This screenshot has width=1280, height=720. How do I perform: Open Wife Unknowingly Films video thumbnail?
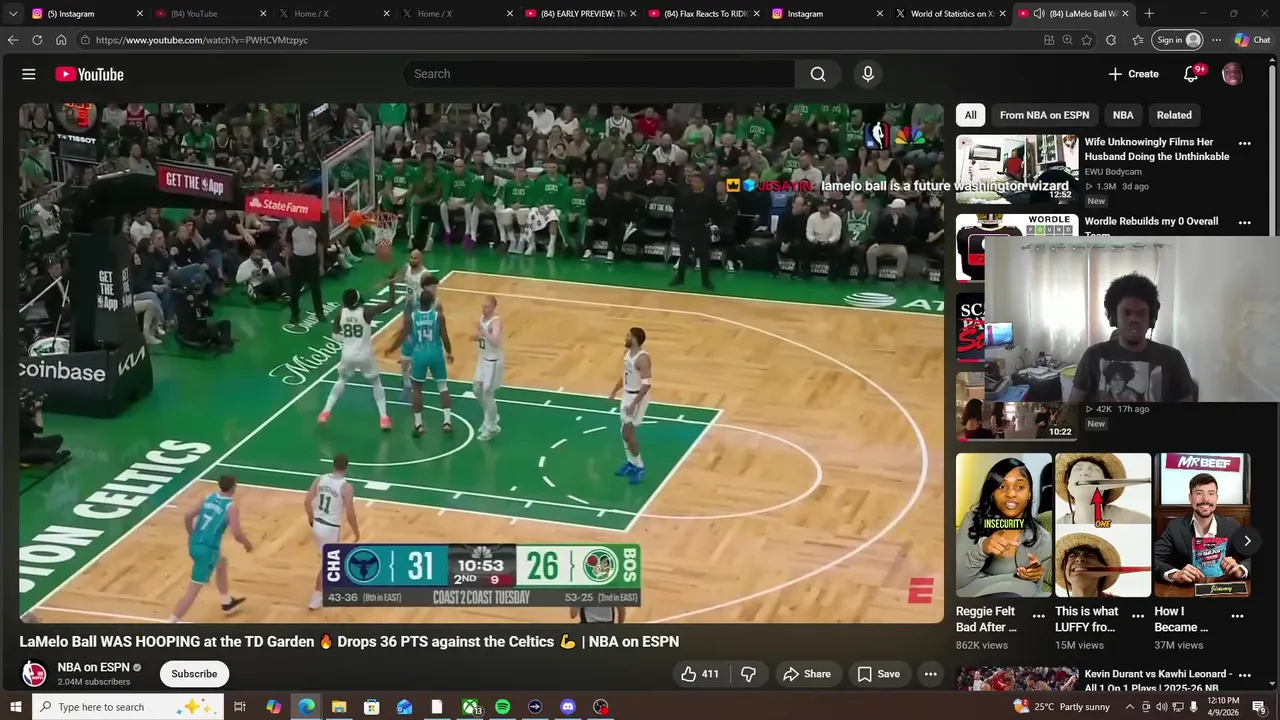coord(1016,169)
